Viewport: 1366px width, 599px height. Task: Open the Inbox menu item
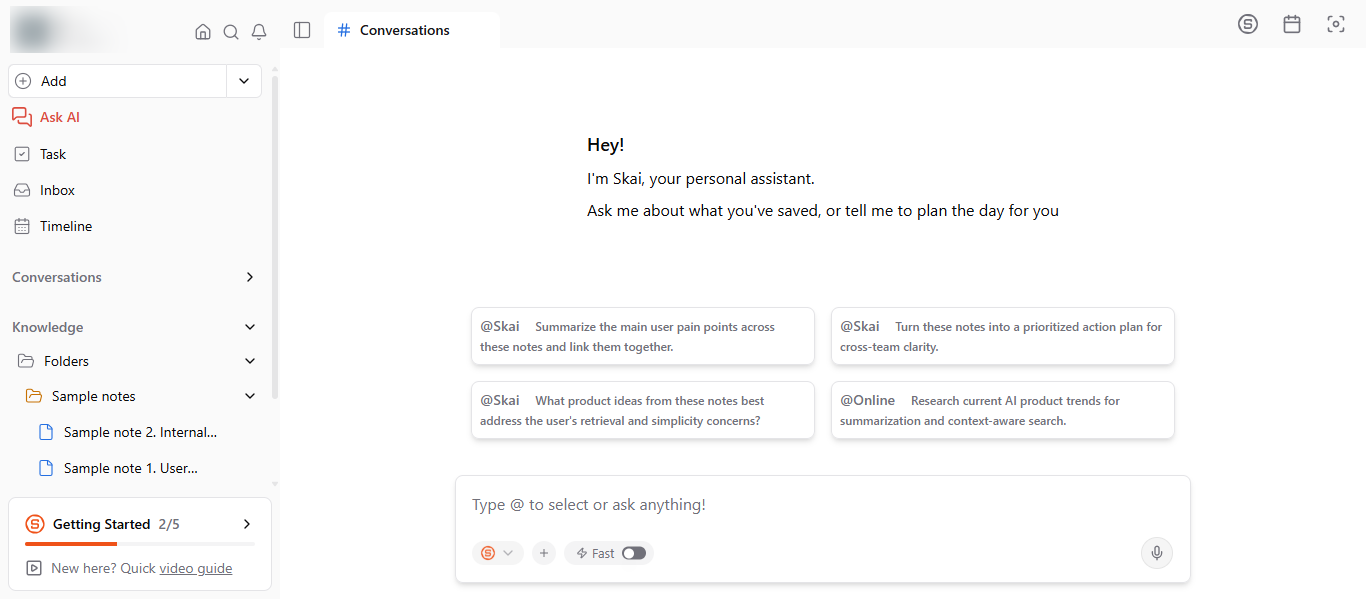(57, 190)
